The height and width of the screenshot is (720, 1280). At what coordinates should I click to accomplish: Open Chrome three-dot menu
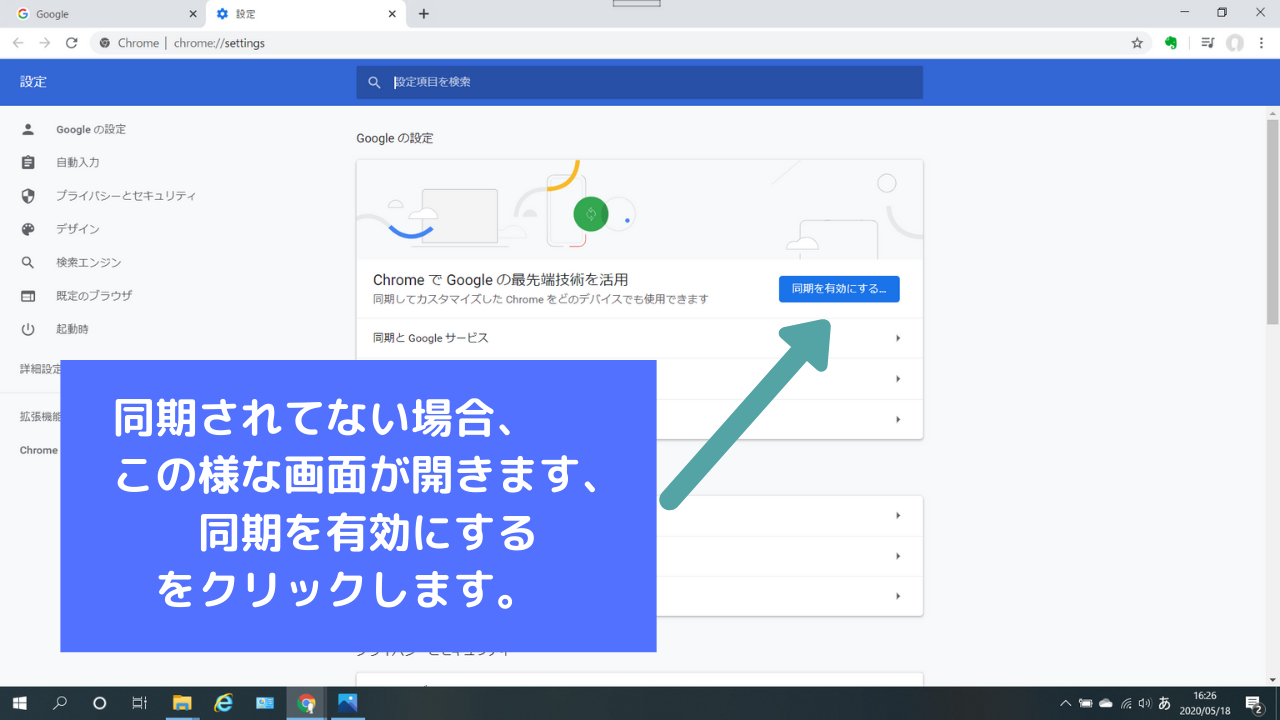(x=1263, y=43)
